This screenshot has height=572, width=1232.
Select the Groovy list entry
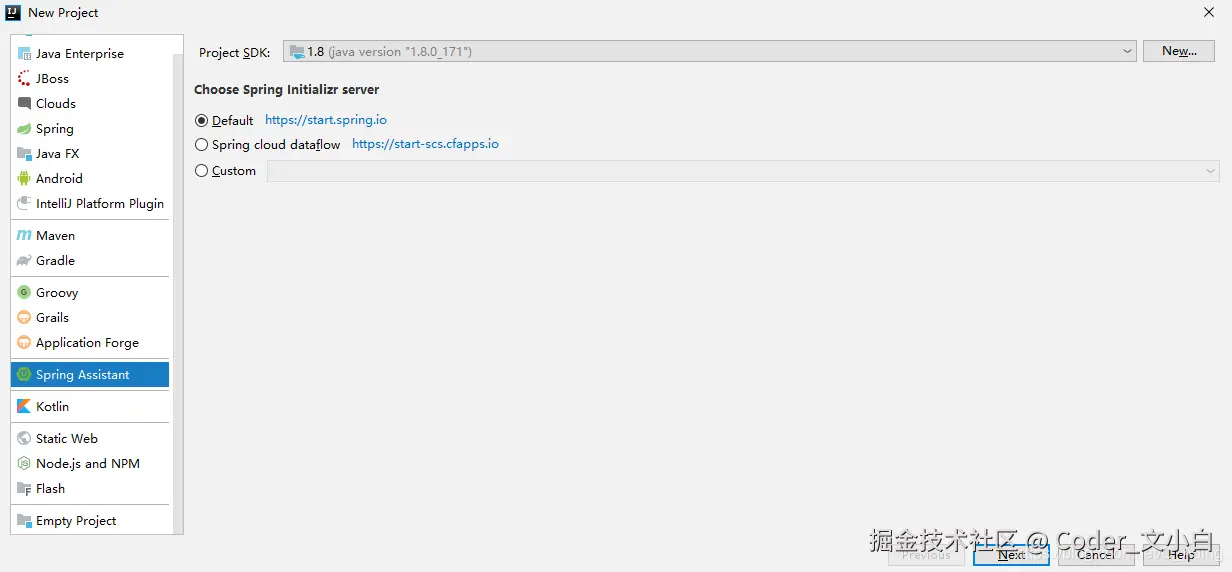90,292
